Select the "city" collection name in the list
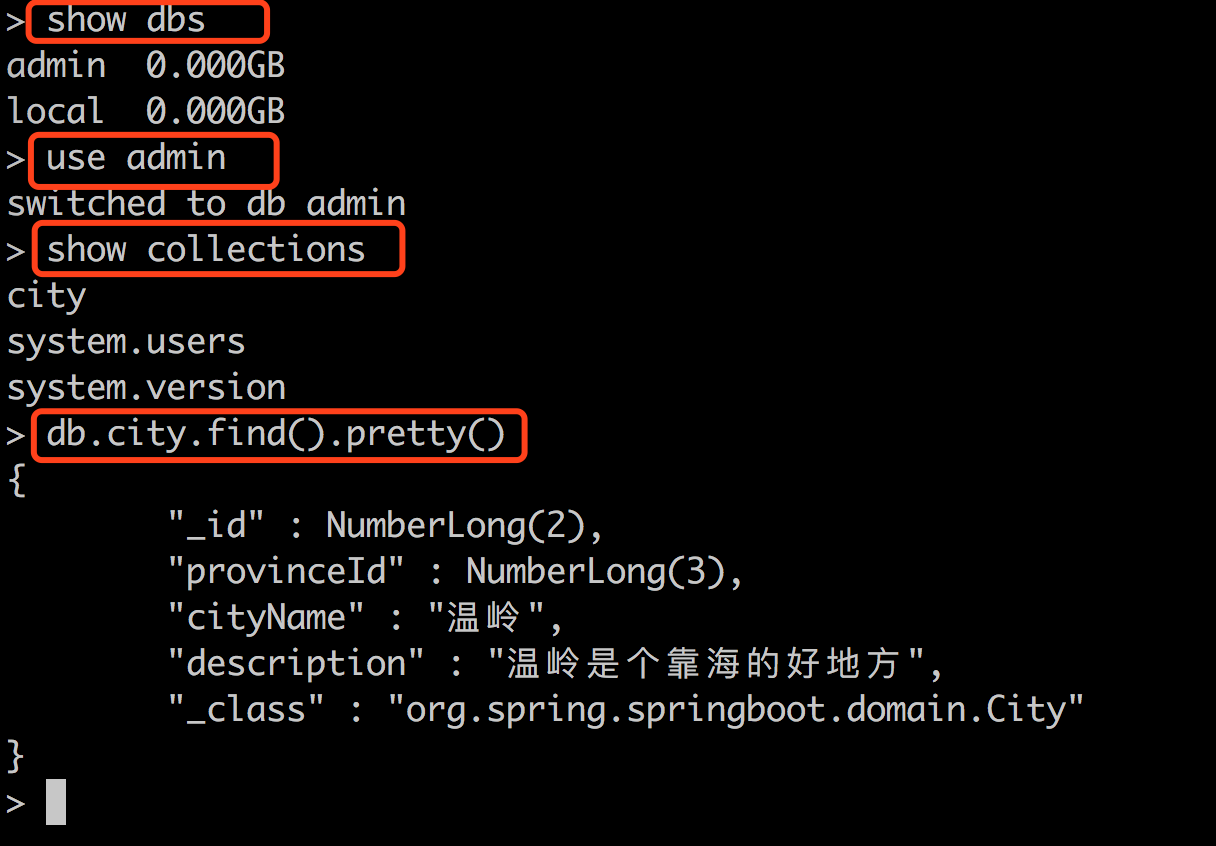 tap(46, 296)
